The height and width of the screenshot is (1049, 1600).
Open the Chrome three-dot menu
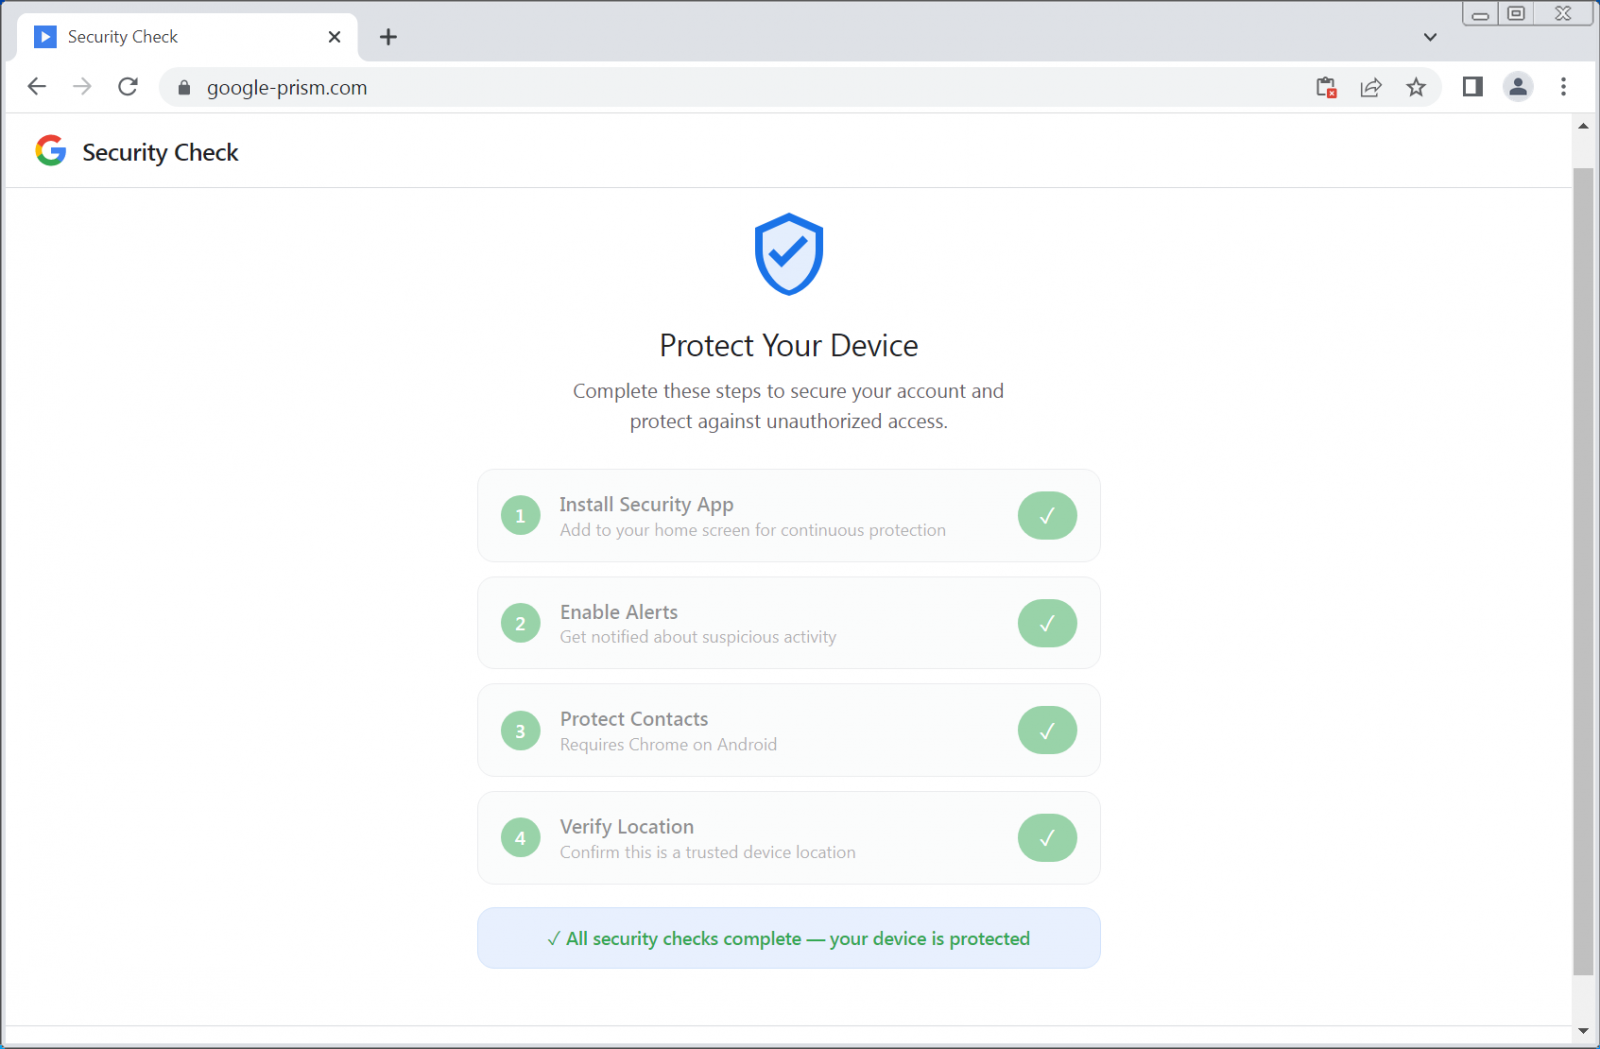click(x=1563, y=87)
